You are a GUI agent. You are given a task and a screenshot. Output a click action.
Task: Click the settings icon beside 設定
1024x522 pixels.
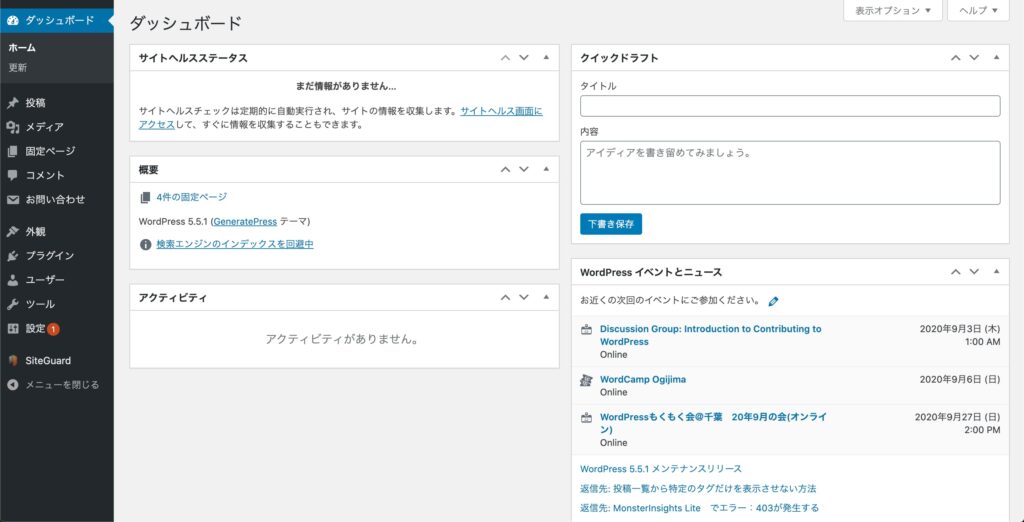pos(12,328)
